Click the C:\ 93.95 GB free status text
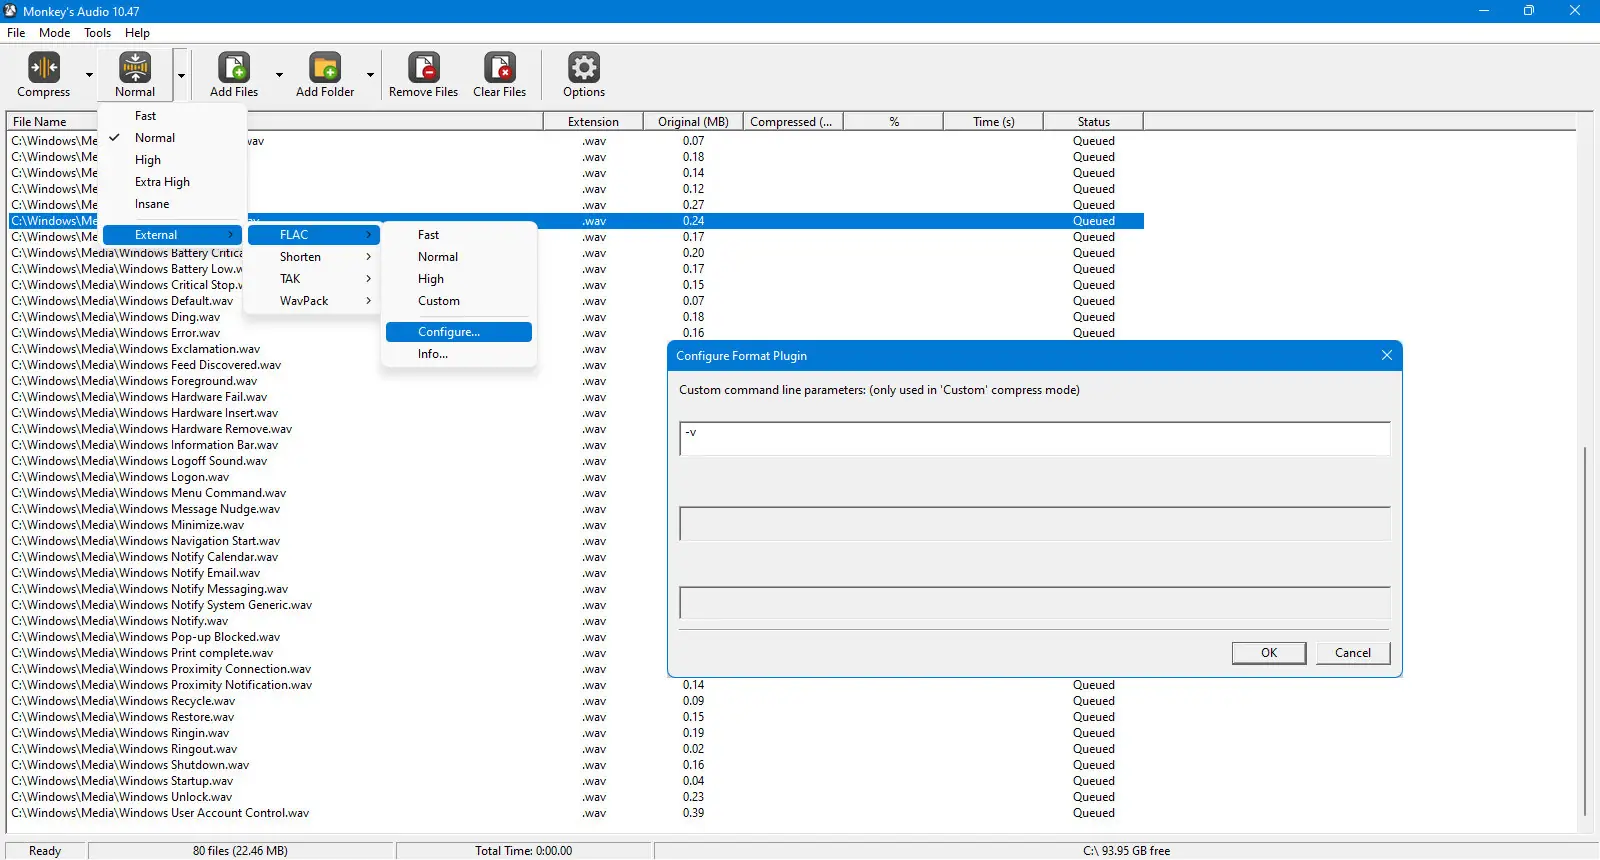The image size is (1600, 860). coord(1126,851)
